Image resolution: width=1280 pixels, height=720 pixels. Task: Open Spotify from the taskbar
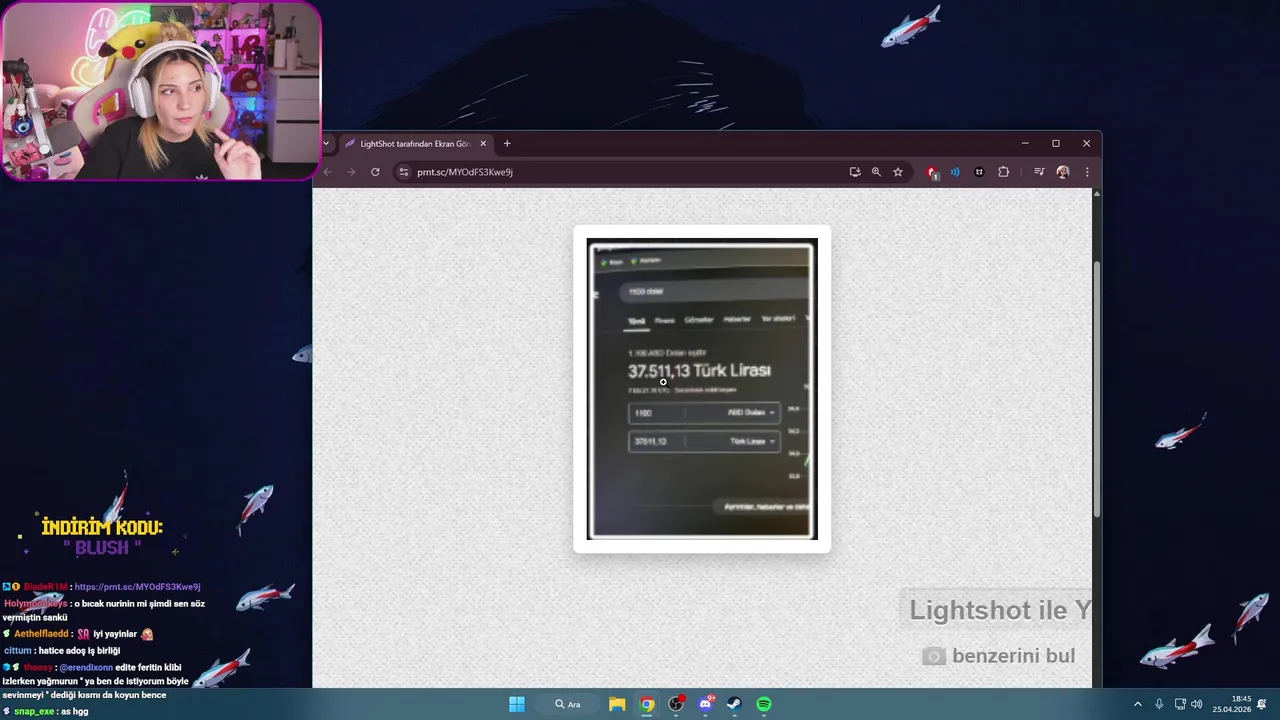763,704
